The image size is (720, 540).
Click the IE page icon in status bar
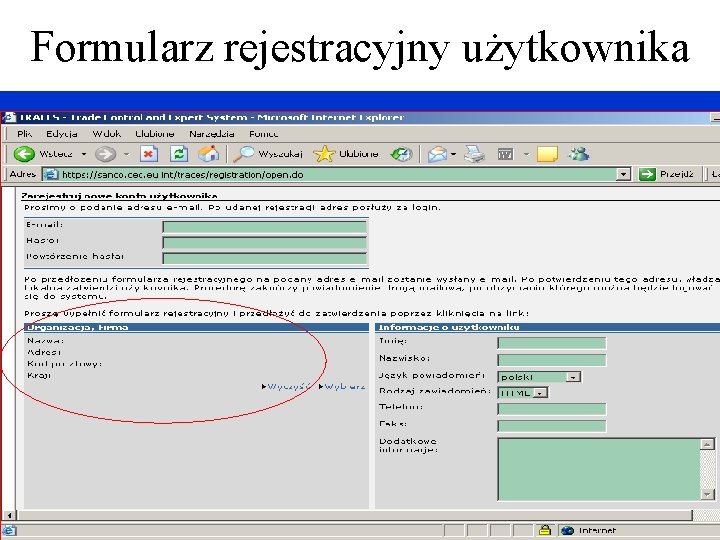(9, 531)
